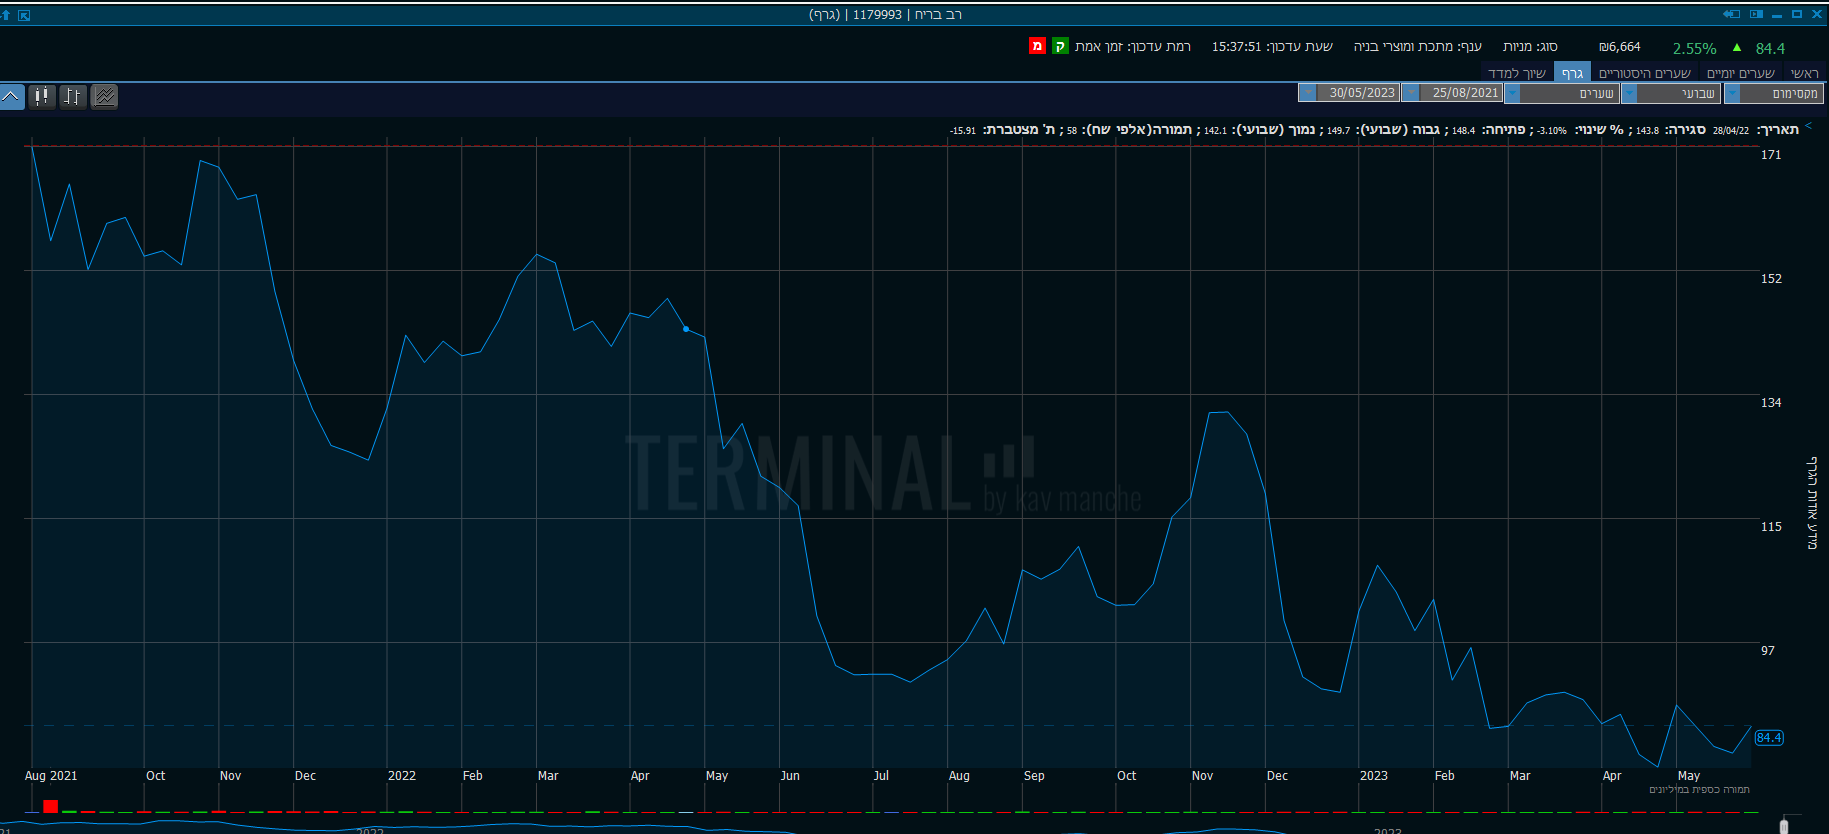Viewport: 1829px width, 834px height.
Task: Switch to the שערים היסטוריים tab
Action: click(x=1644, y=73)
